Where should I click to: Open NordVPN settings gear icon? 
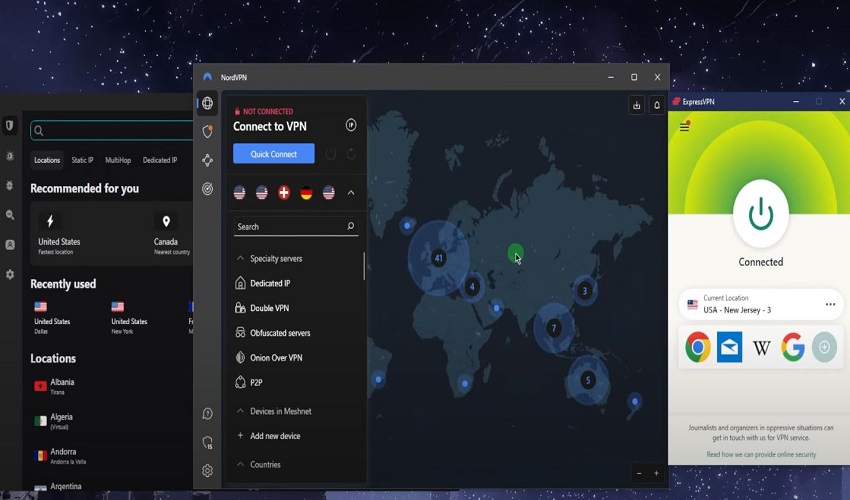point(207,471)
